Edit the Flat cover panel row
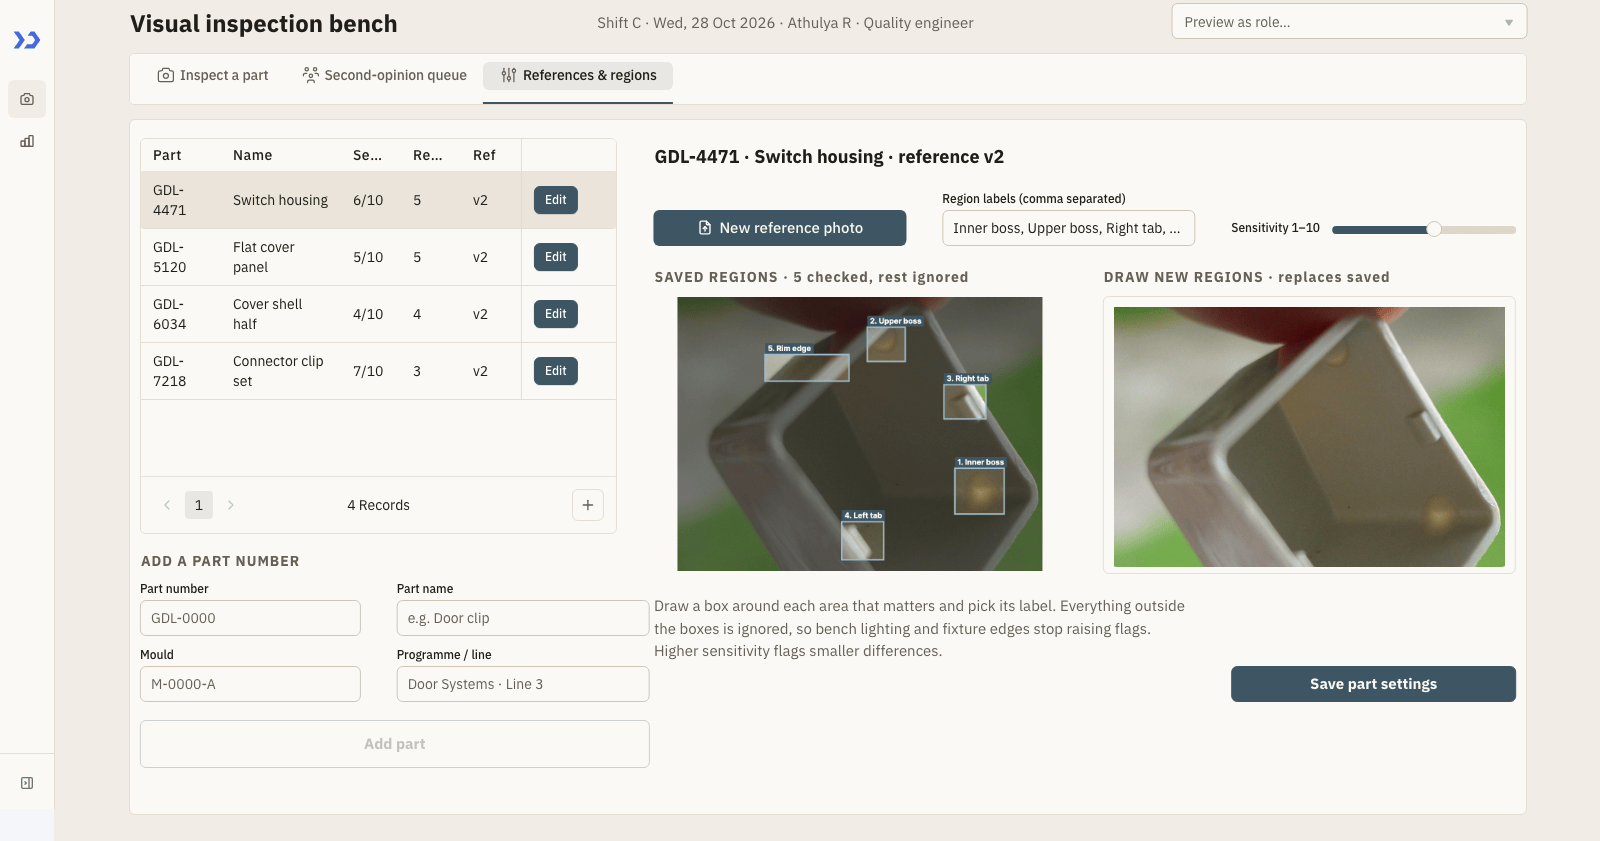 556,257
